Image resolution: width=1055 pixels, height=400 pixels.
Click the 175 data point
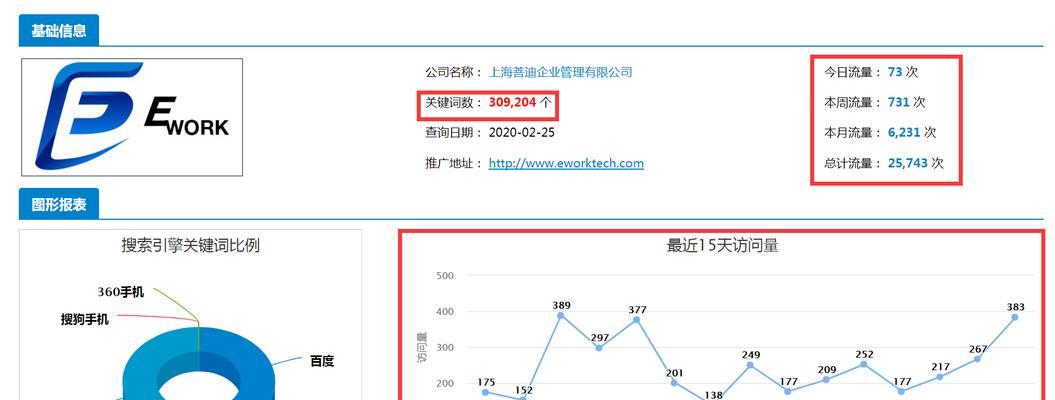[485, 392]
